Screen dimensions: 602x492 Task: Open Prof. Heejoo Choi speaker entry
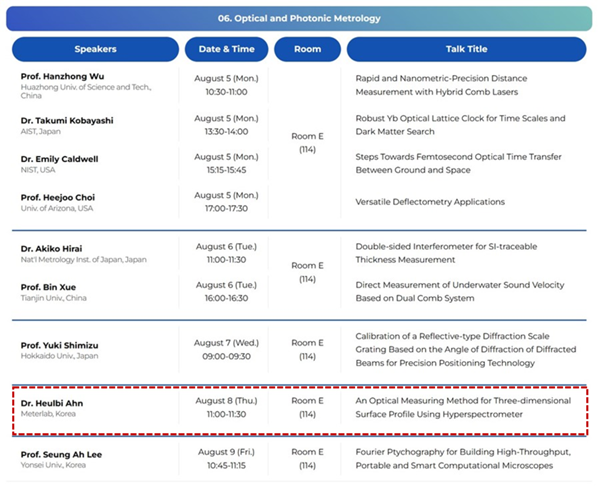pyautogui.click(x=59, y=196)
